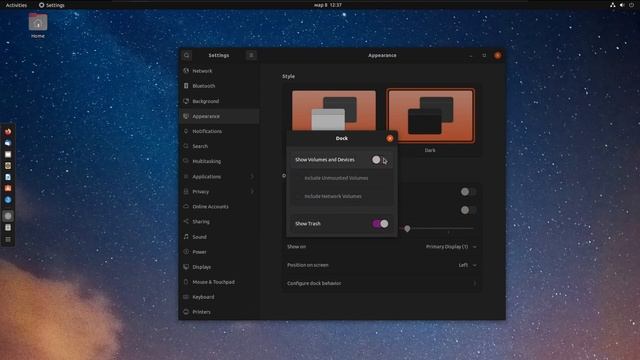Open LibreOffice Writer from the dock
This screenshot has height=360, width=640.
click(8, 177)
